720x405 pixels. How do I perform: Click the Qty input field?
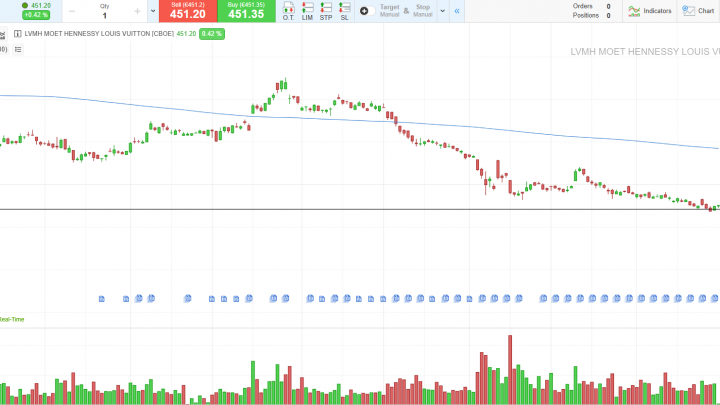104,15
